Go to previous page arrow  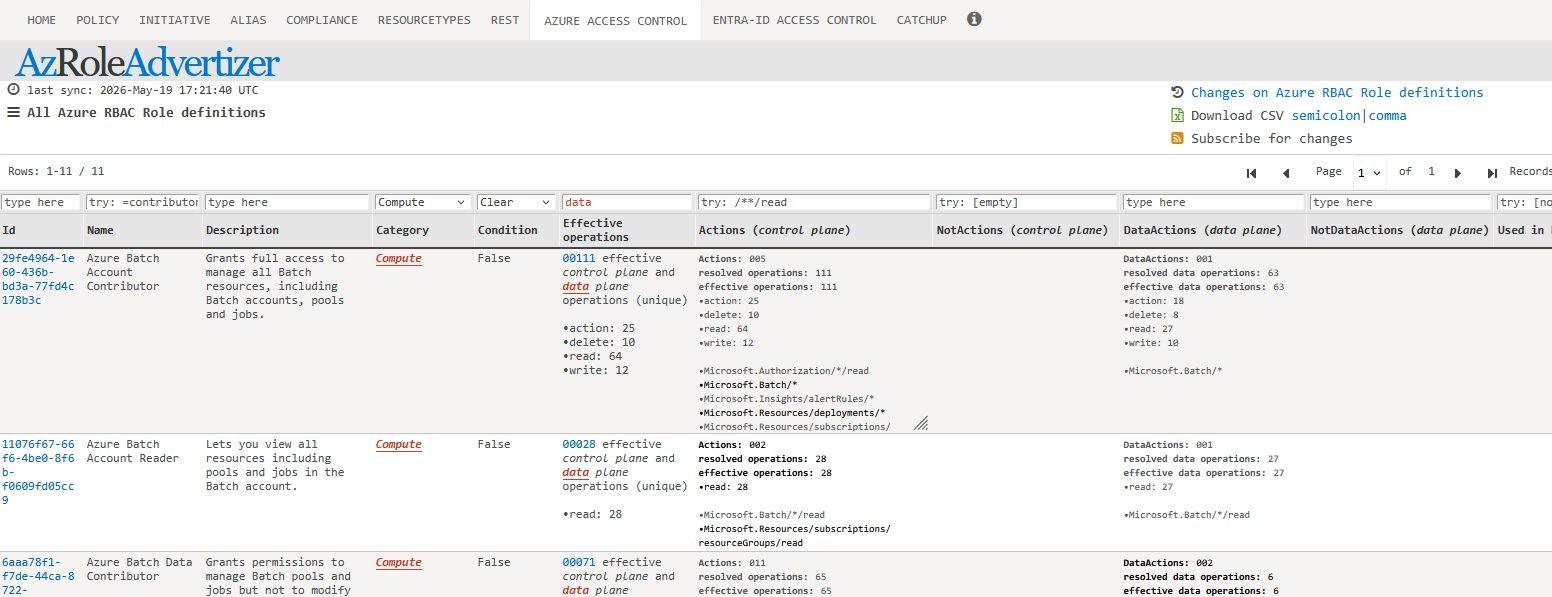click(1286, 173)
